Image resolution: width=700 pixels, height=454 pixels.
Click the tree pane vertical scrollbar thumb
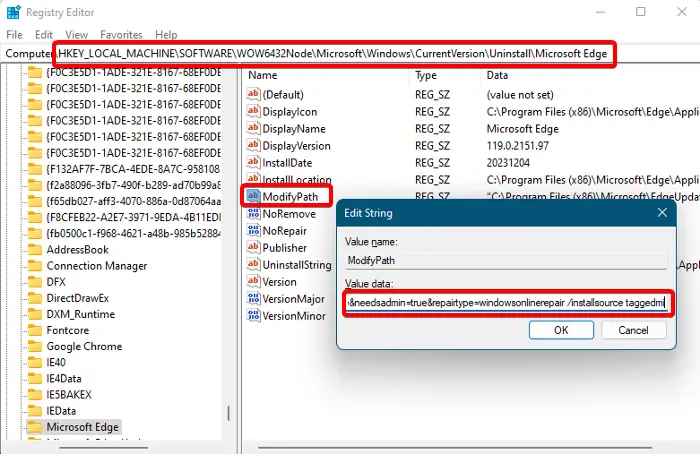tap(229, 413)
